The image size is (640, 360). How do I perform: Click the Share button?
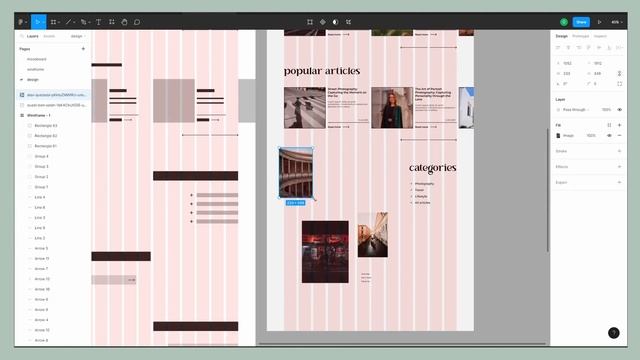581,22
